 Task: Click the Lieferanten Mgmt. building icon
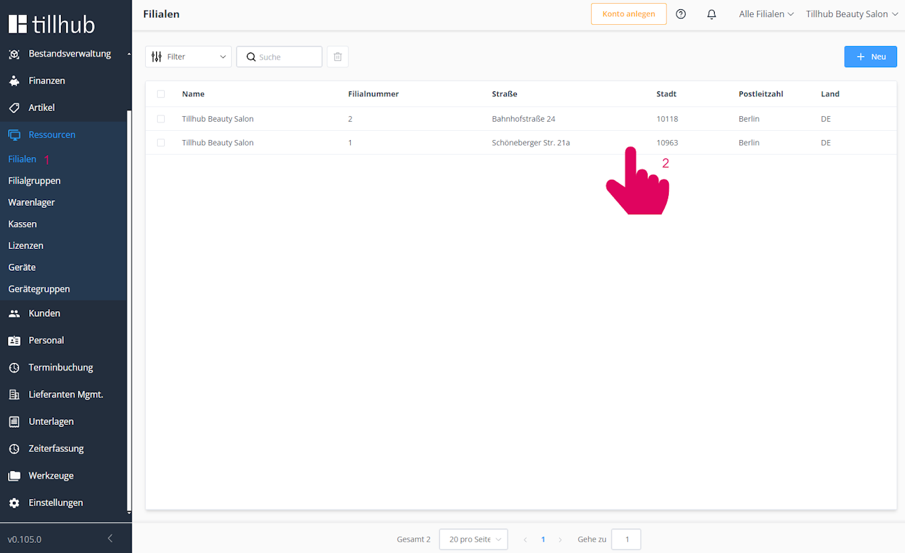14,395
